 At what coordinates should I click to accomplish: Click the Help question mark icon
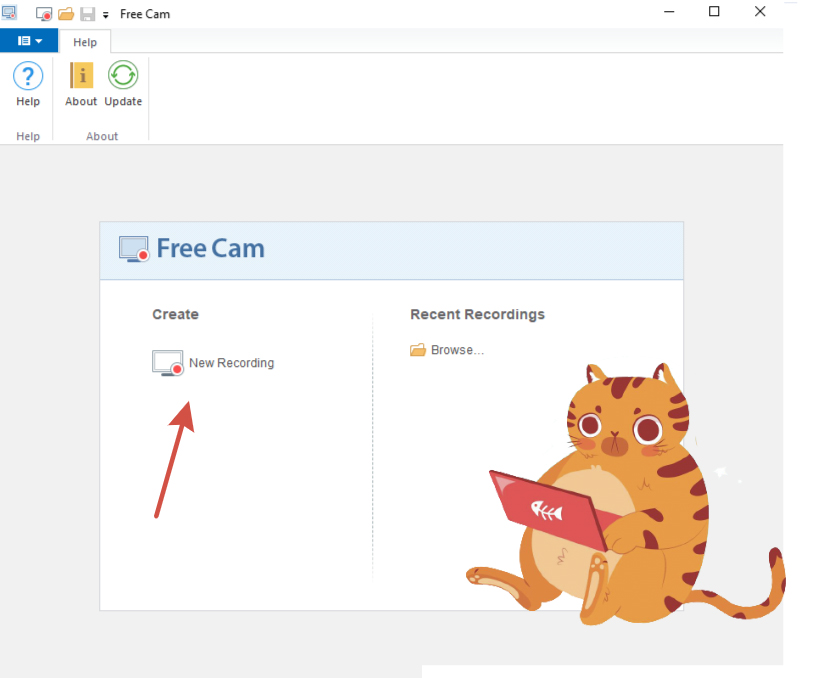(x=28, y=76)
